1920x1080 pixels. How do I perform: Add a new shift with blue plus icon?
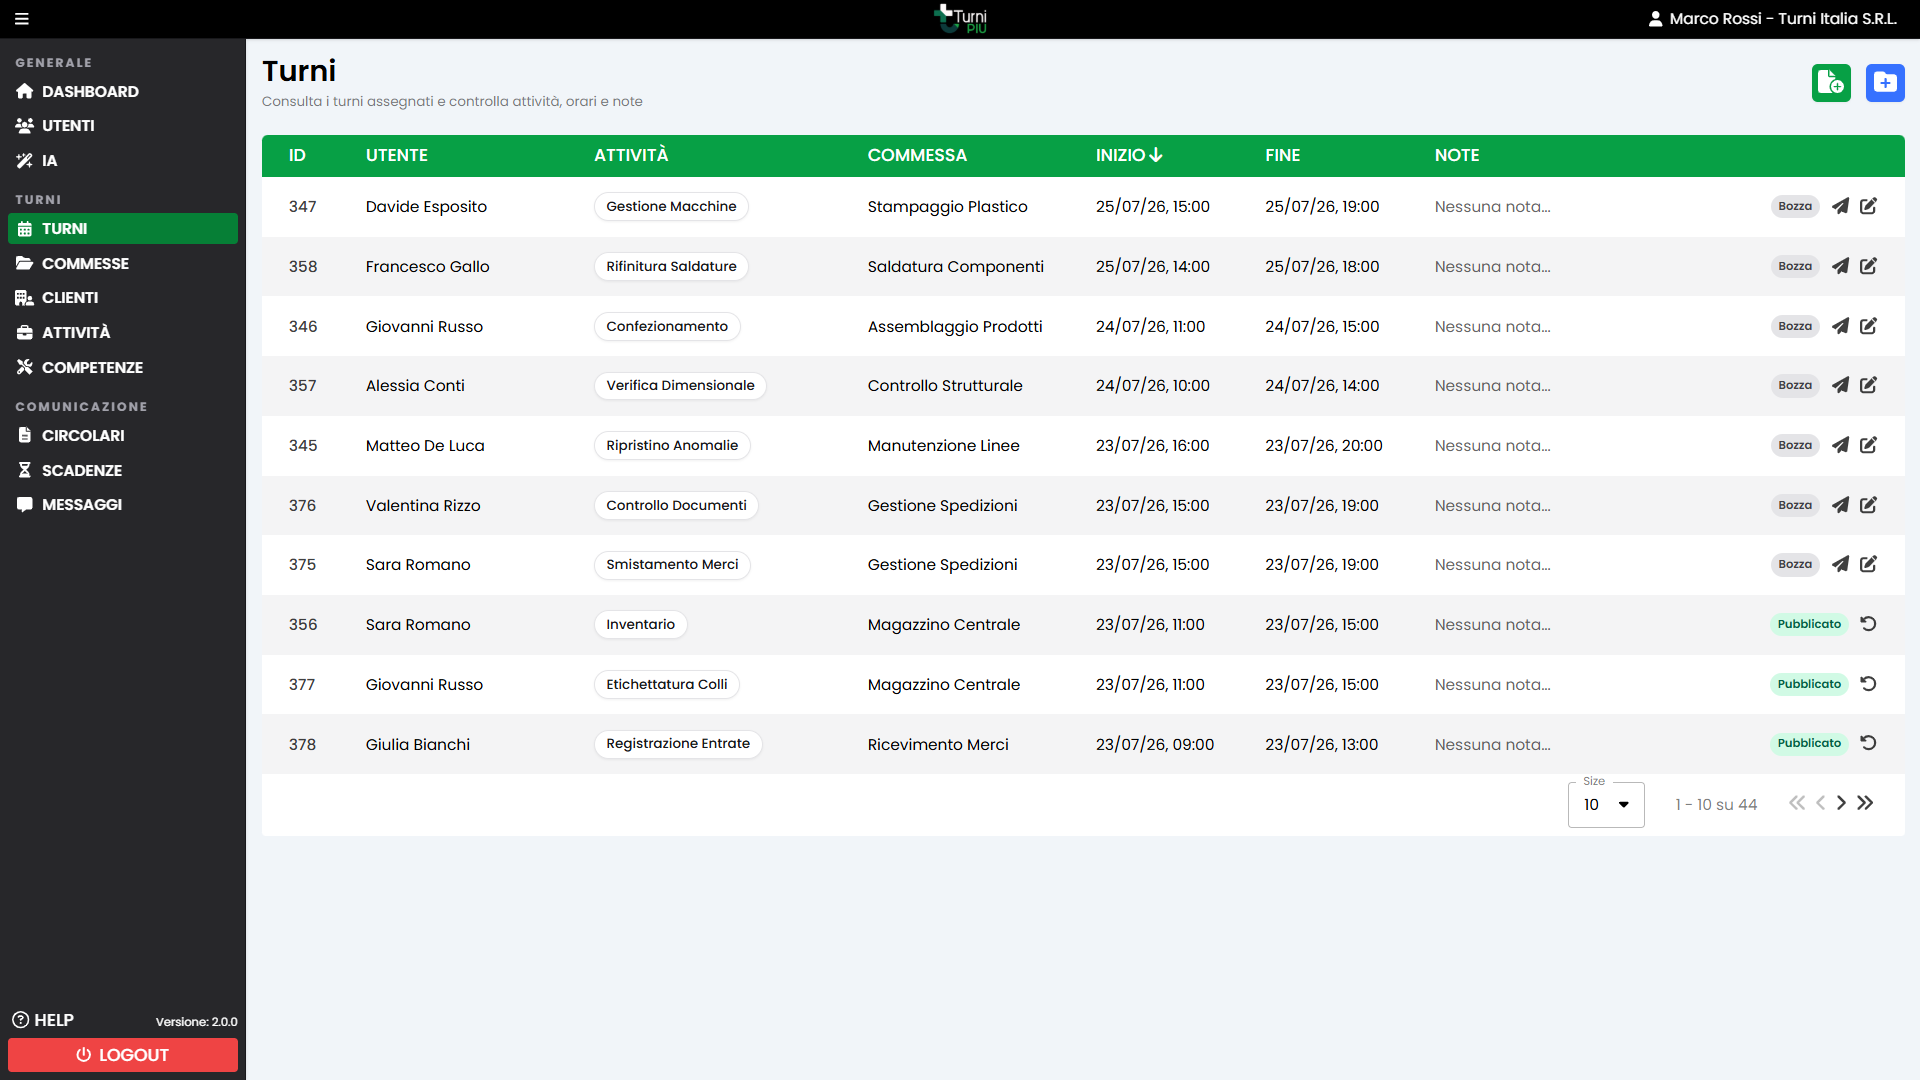1885,83
